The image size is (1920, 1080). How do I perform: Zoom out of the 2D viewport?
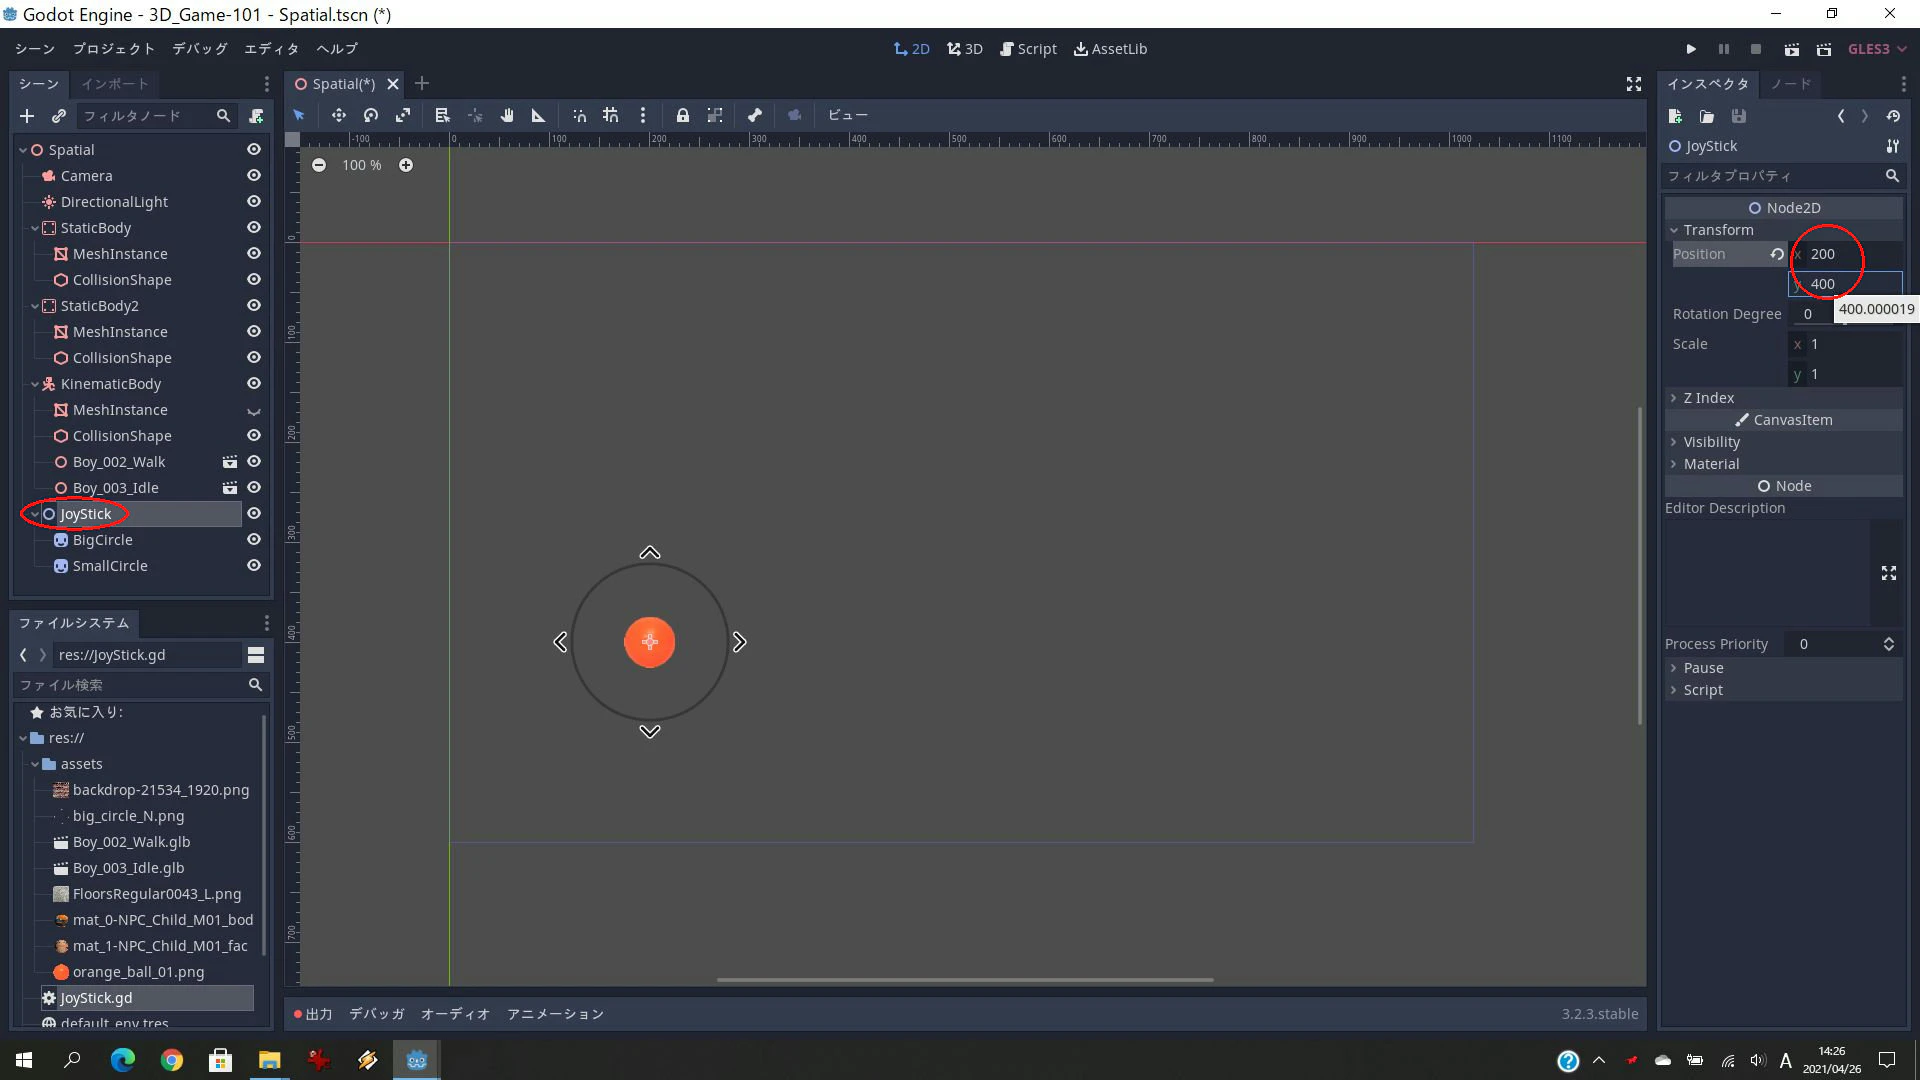[318, 165]
